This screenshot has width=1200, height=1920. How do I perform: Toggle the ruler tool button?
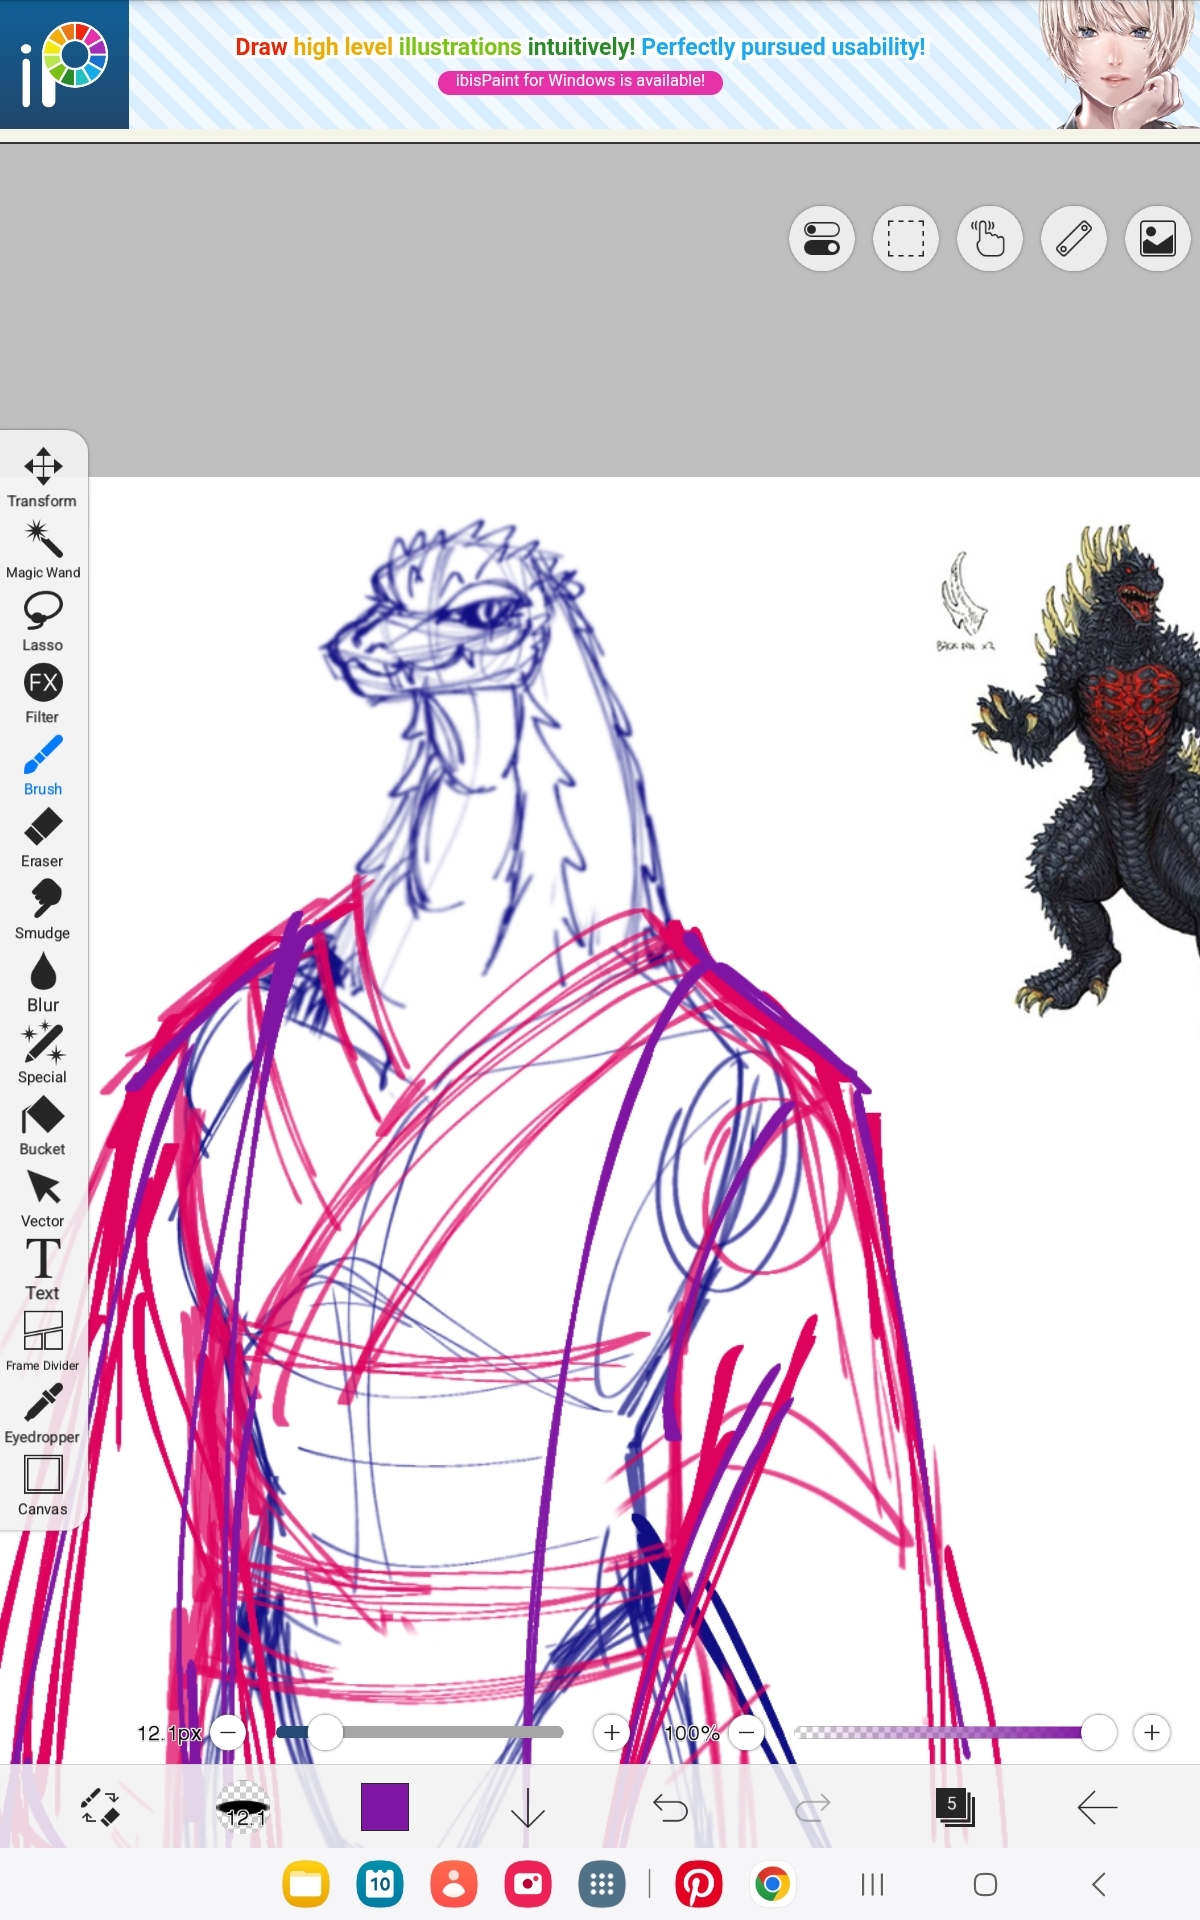(x=1073, y=239)
